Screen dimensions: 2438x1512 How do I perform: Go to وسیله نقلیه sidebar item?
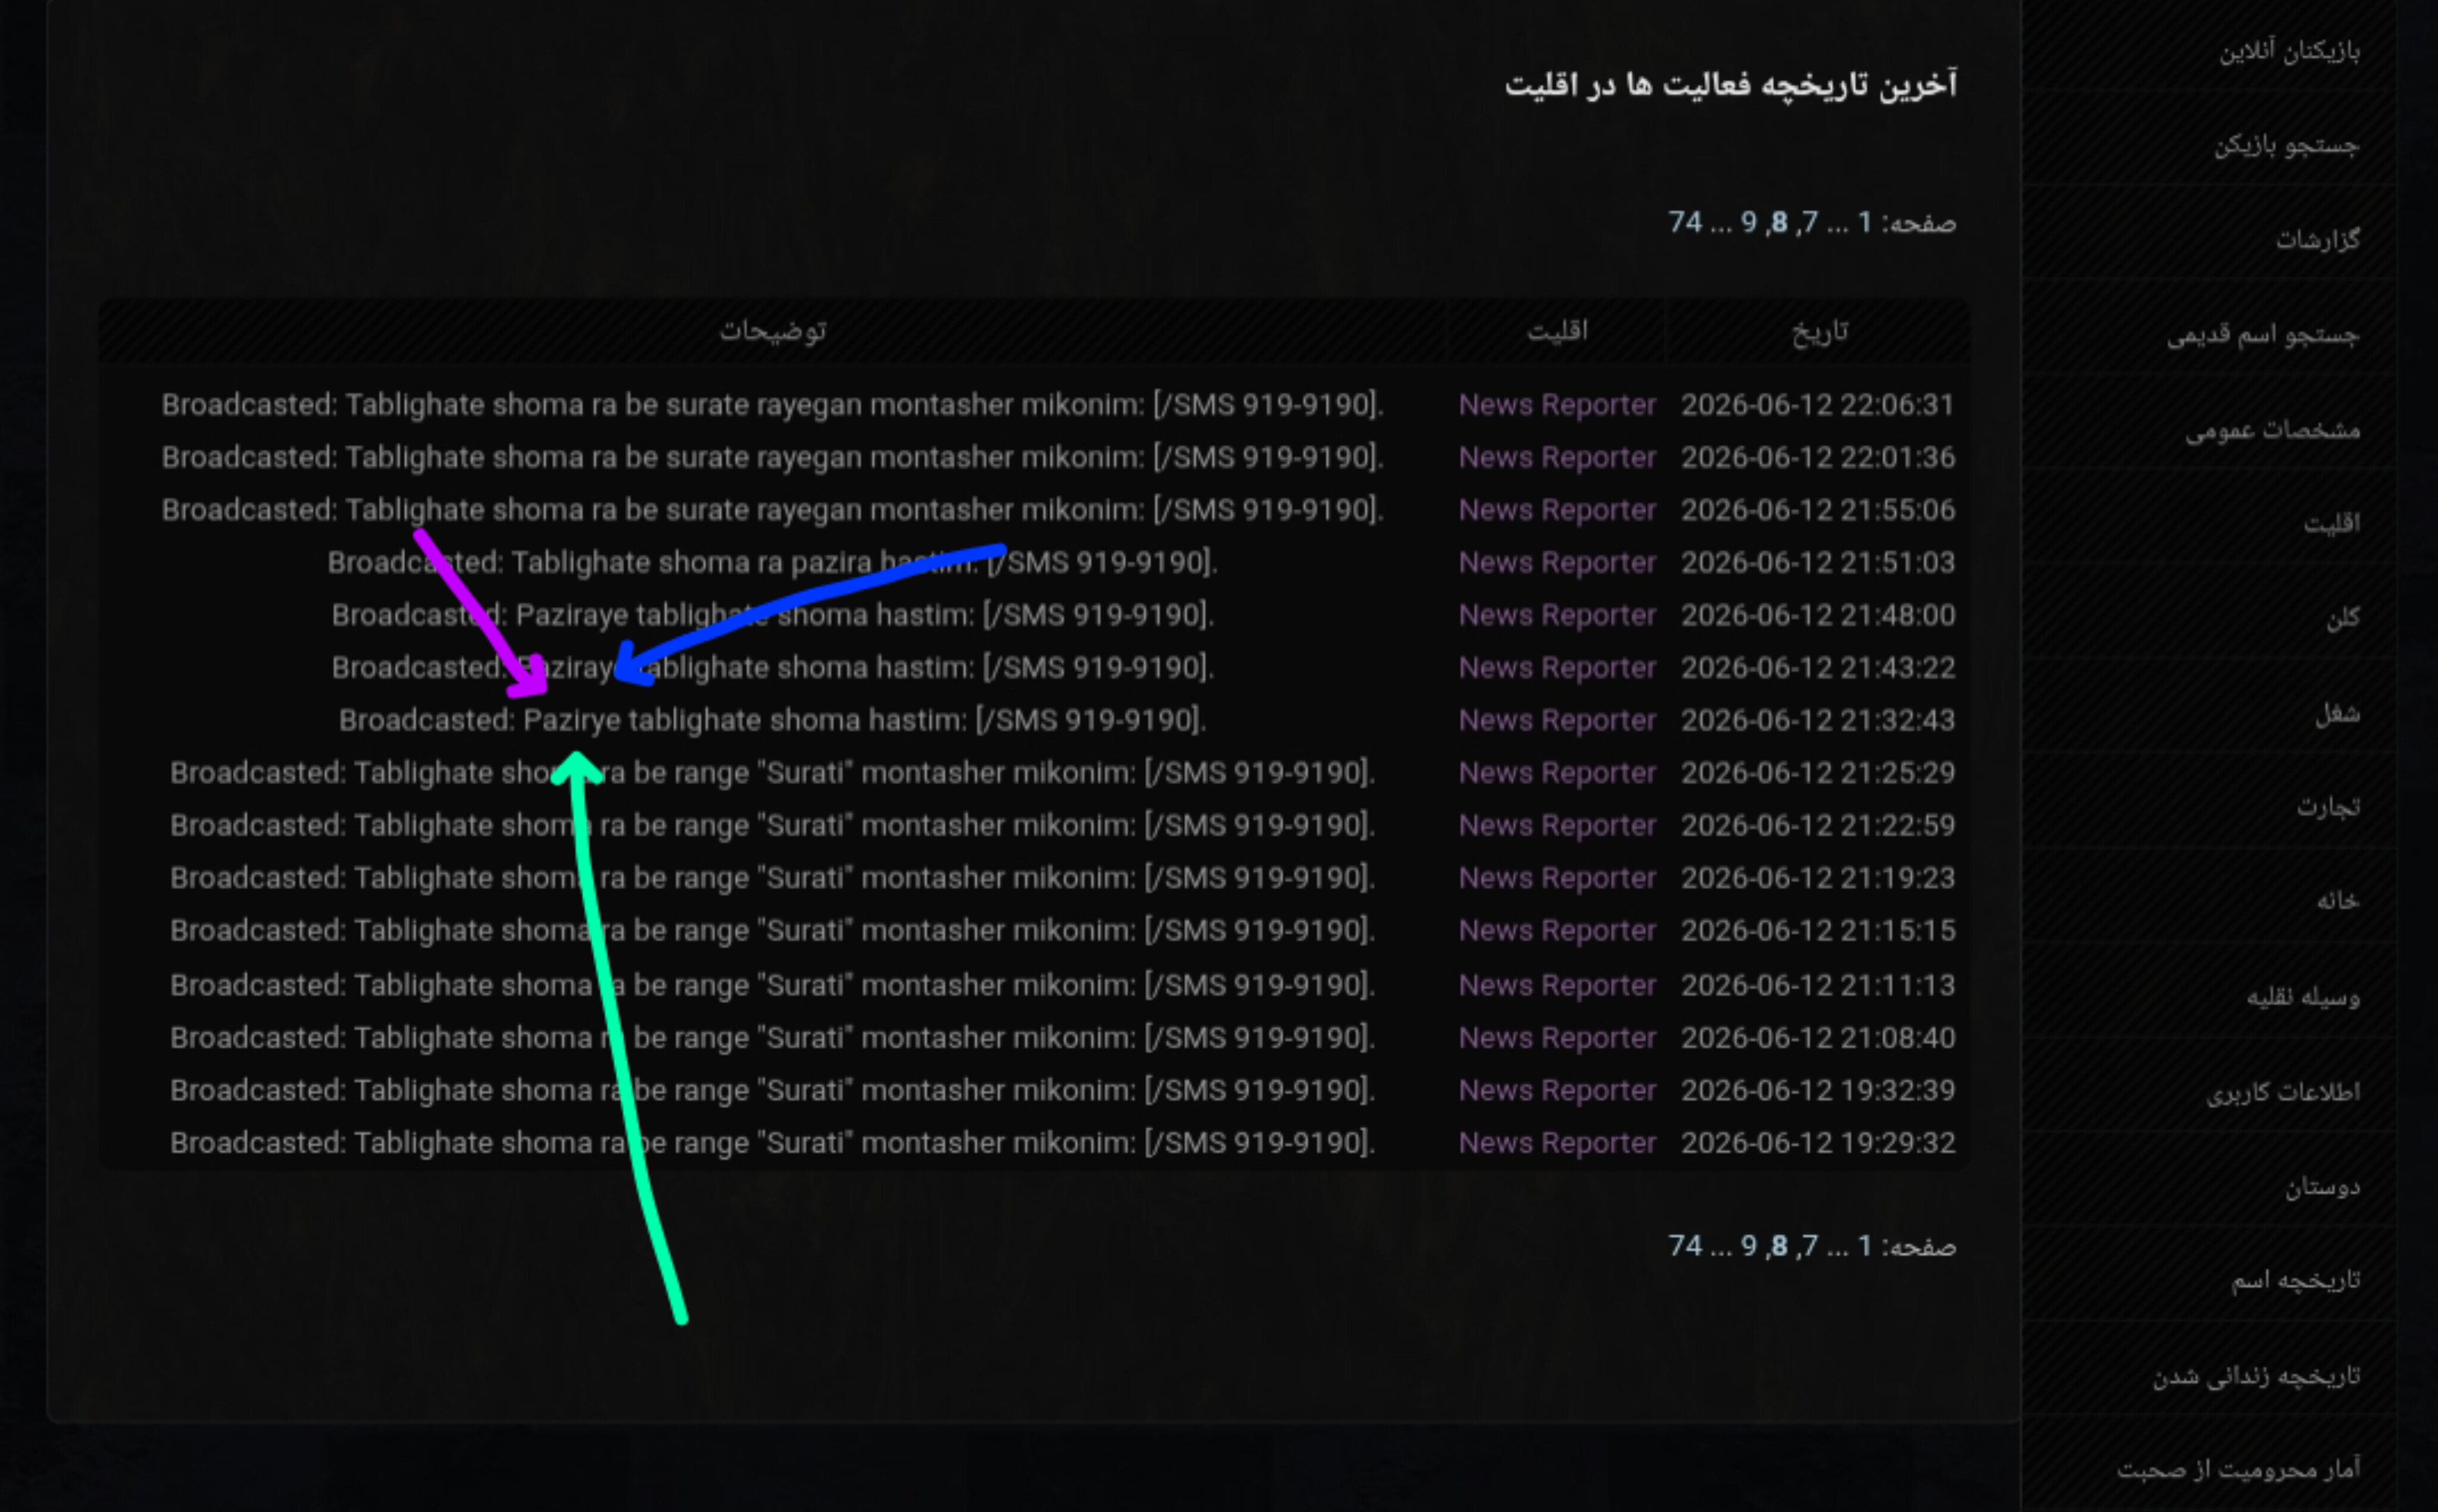[2302, 997]
